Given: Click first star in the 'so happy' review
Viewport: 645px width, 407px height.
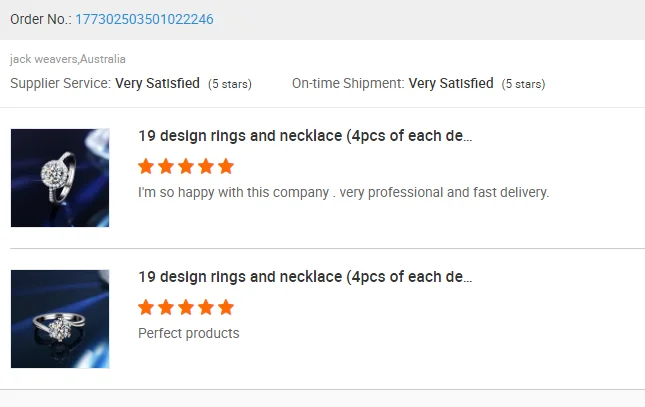Looking at the screenshot, I should pos(146,166).
